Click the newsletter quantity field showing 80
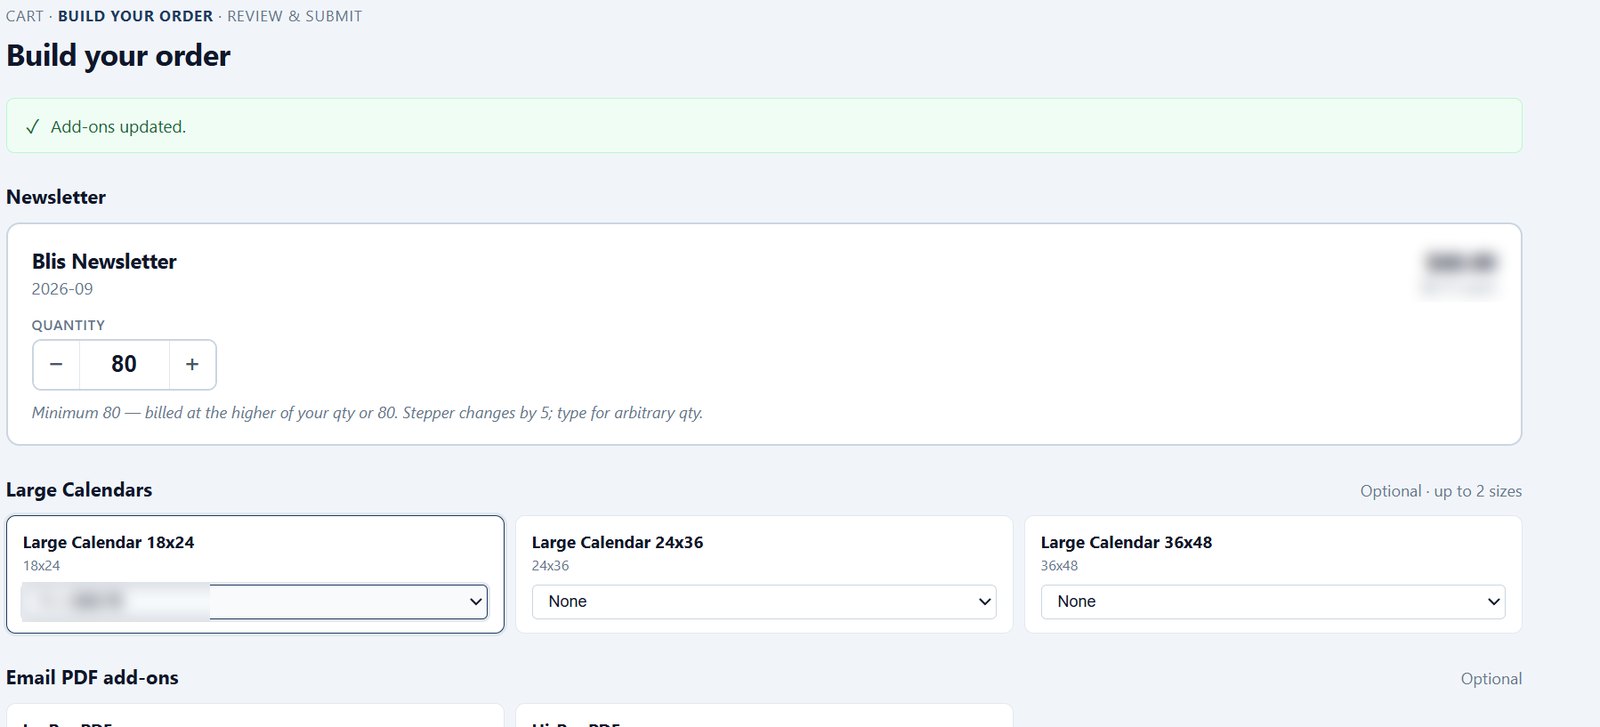Viewport: 1600px width, 727px height. click(x=124, y=365)
